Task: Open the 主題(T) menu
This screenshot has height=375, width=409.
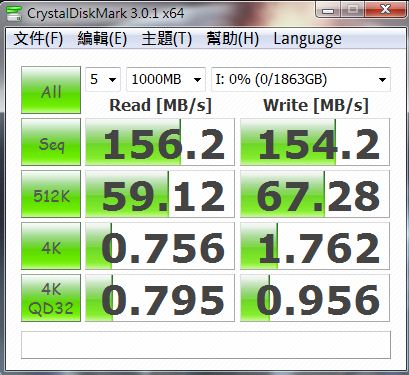Action: [x=166, y=39]
